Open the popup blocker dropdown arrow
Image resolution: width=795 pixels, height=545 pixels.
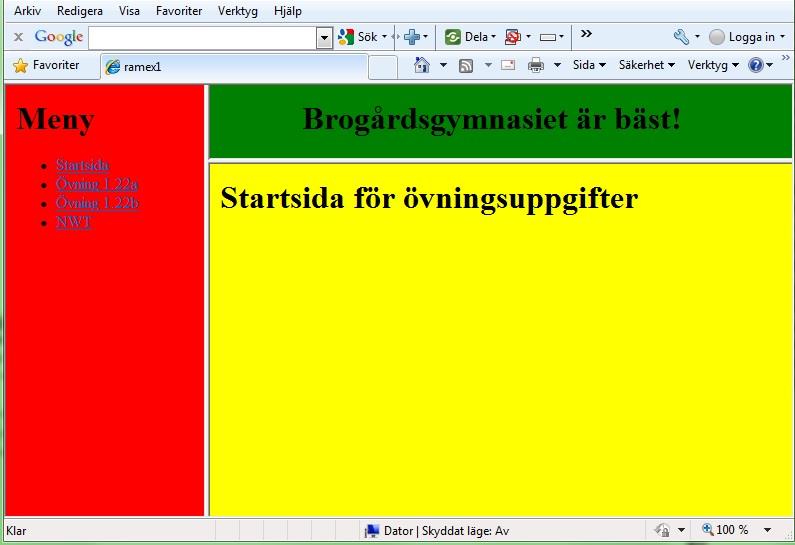pyautogui.click(x=528, y=37)
